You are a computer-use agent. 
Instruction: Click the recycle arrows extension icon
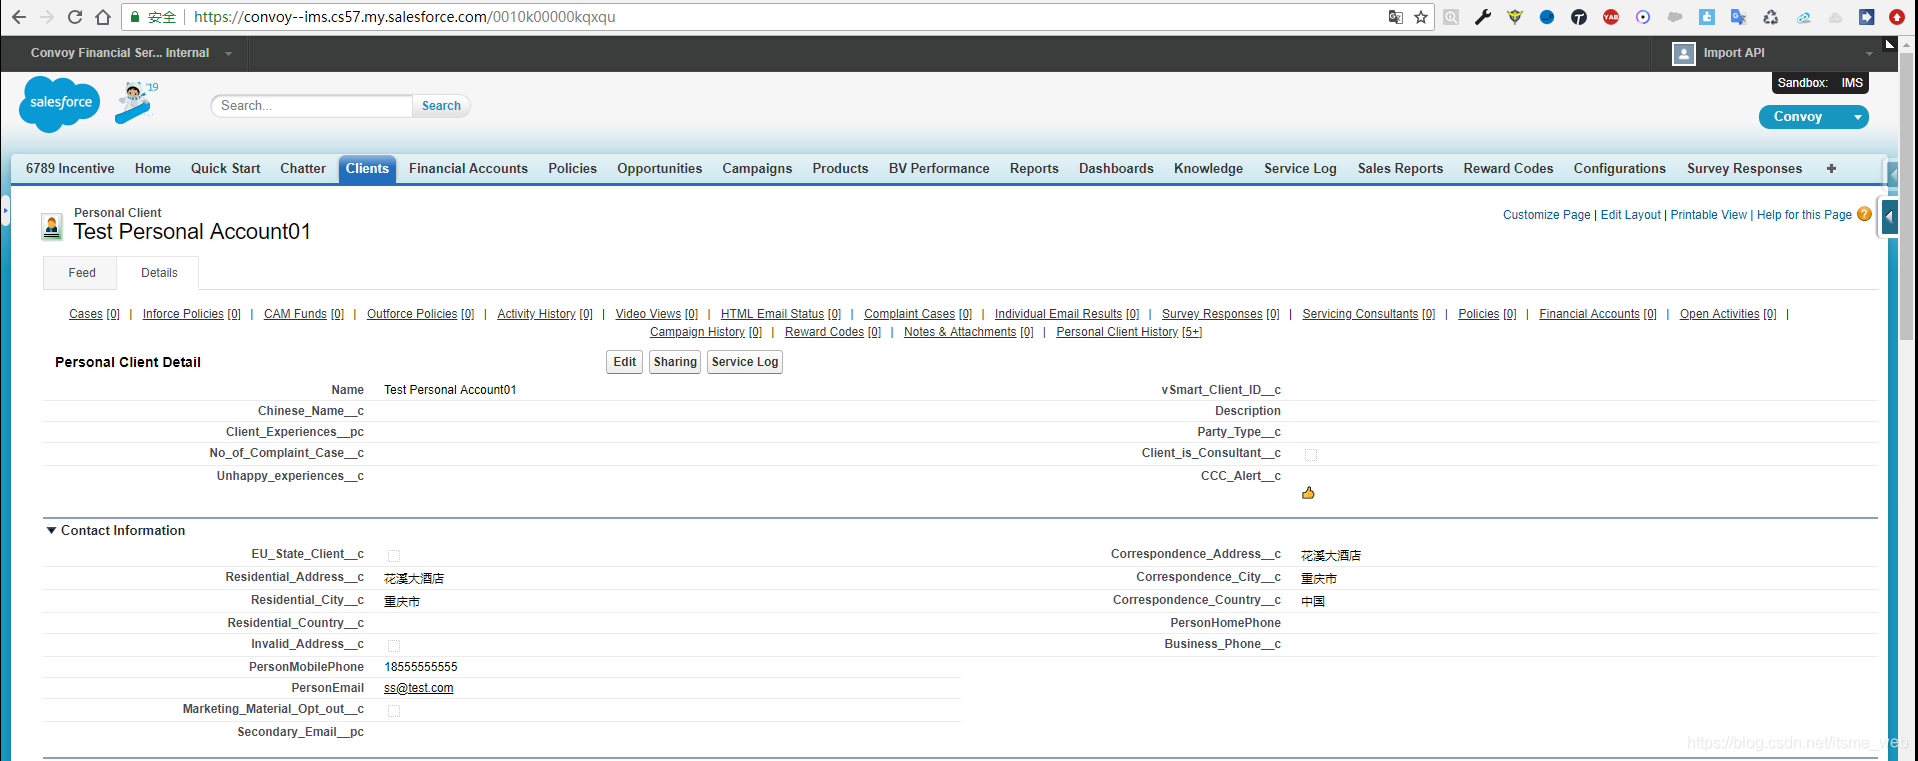click(x=1771, y=17)
